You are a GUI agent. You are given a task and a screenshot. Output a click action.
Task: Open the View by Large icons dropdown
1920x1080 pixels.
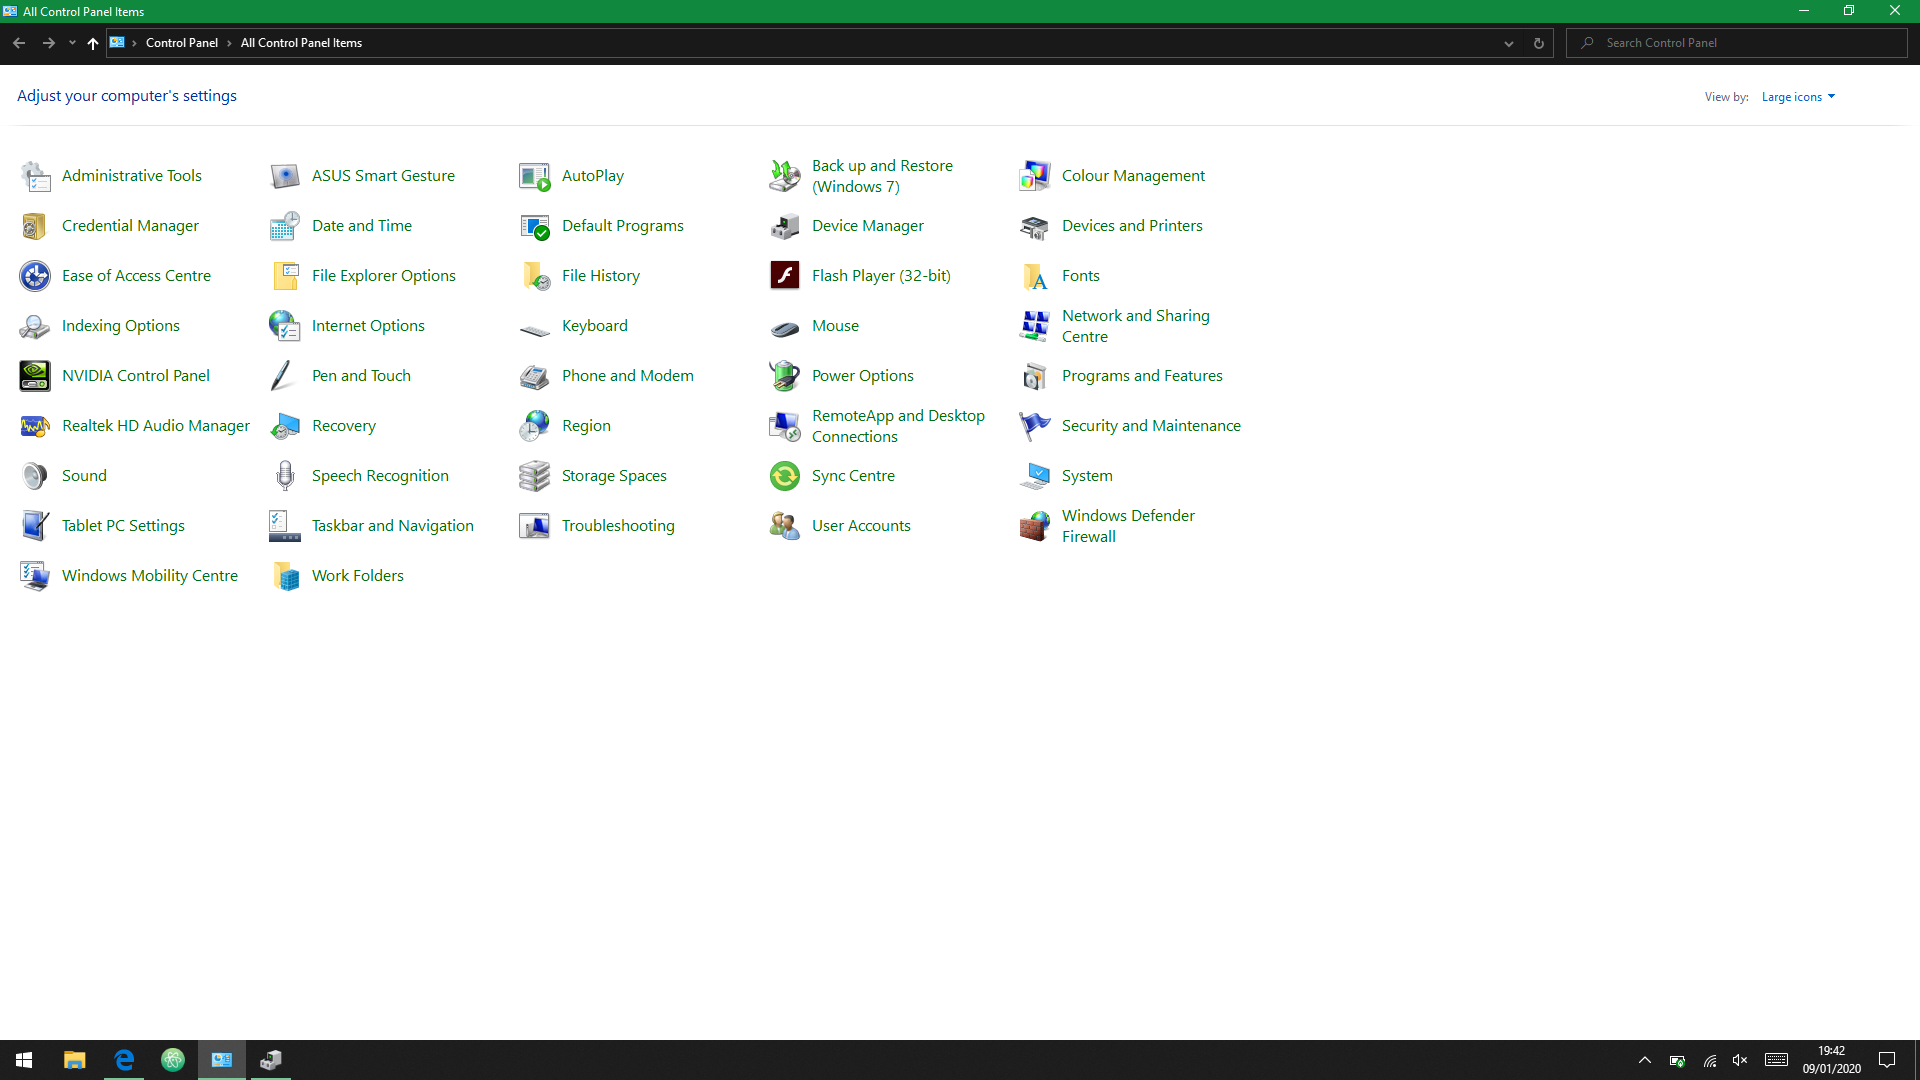(x=1798, y=97)
